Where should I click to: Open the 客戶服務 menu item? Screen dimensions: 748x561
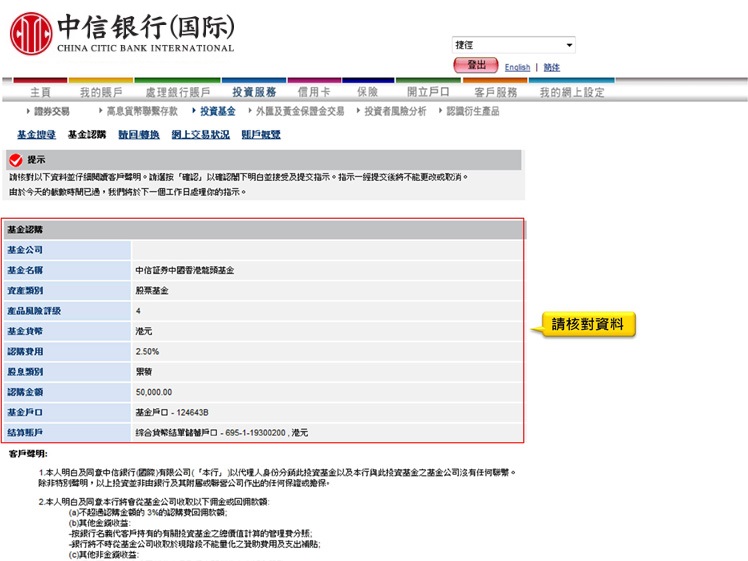click(x=496, y=92)
